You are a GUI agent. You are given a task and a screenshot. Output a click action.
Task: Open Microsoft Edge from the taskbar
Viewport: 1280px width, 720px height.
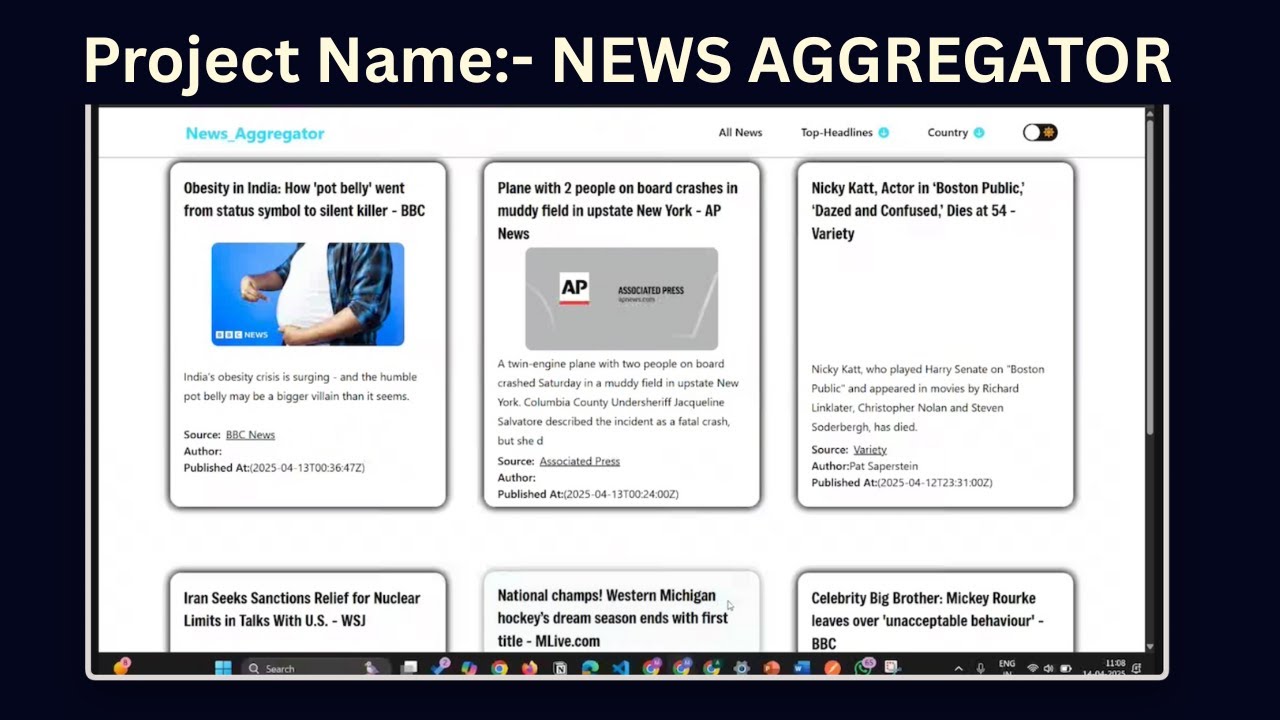pyautogui.click(x=590, y=667)
